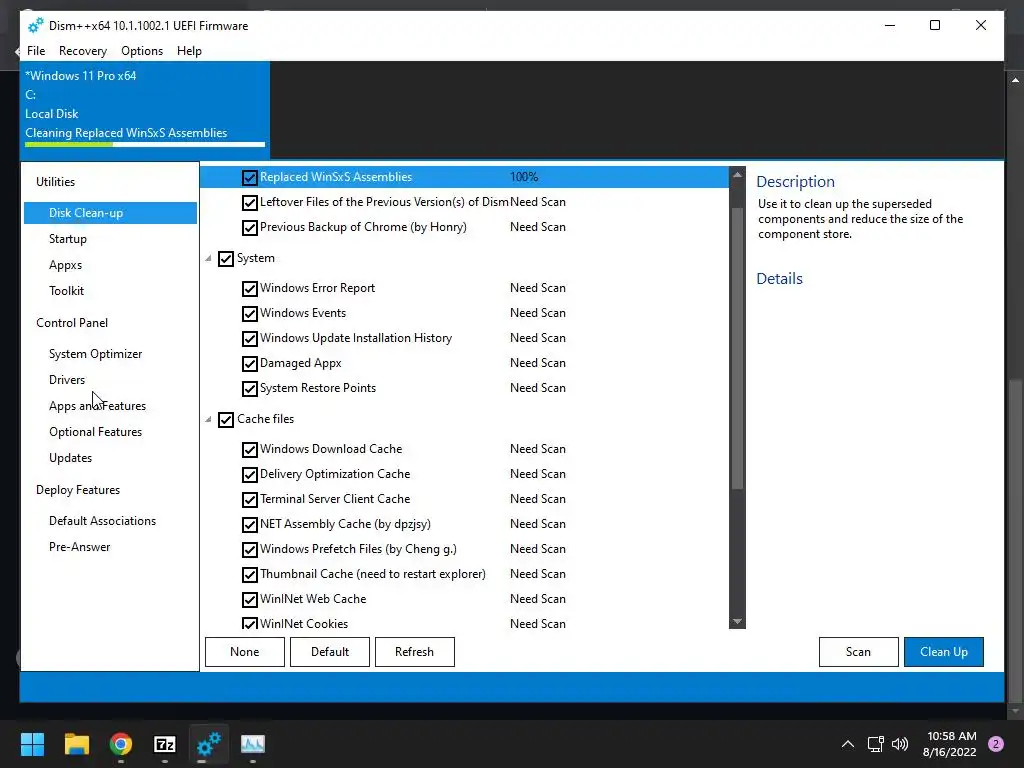The height and width of the screenshot is (768, 1024).
Task: Uncheck Delivery Optimization Cache
Action: (x=249, y=475)
